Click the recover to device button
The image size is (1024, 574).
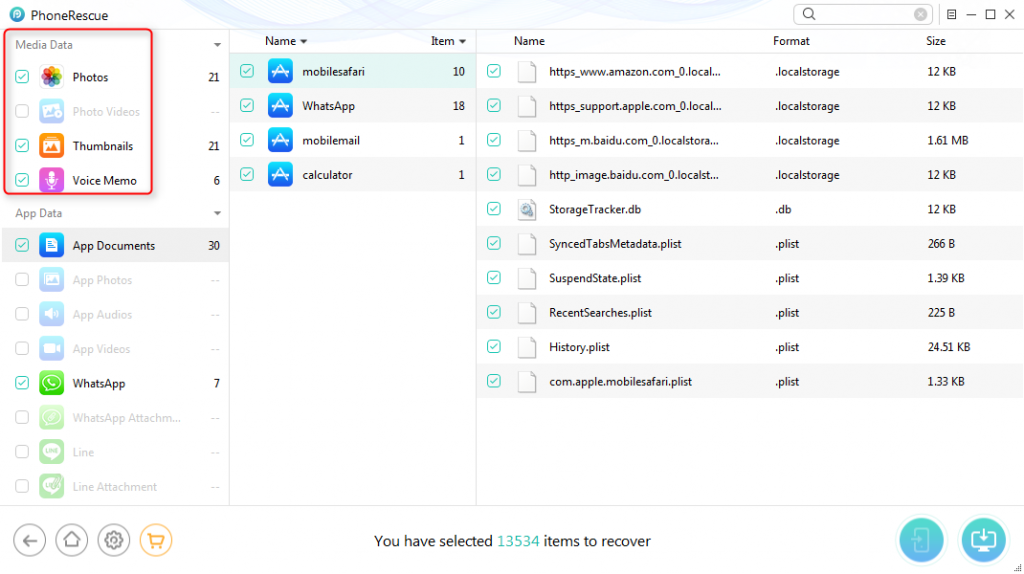coord(920,540)
